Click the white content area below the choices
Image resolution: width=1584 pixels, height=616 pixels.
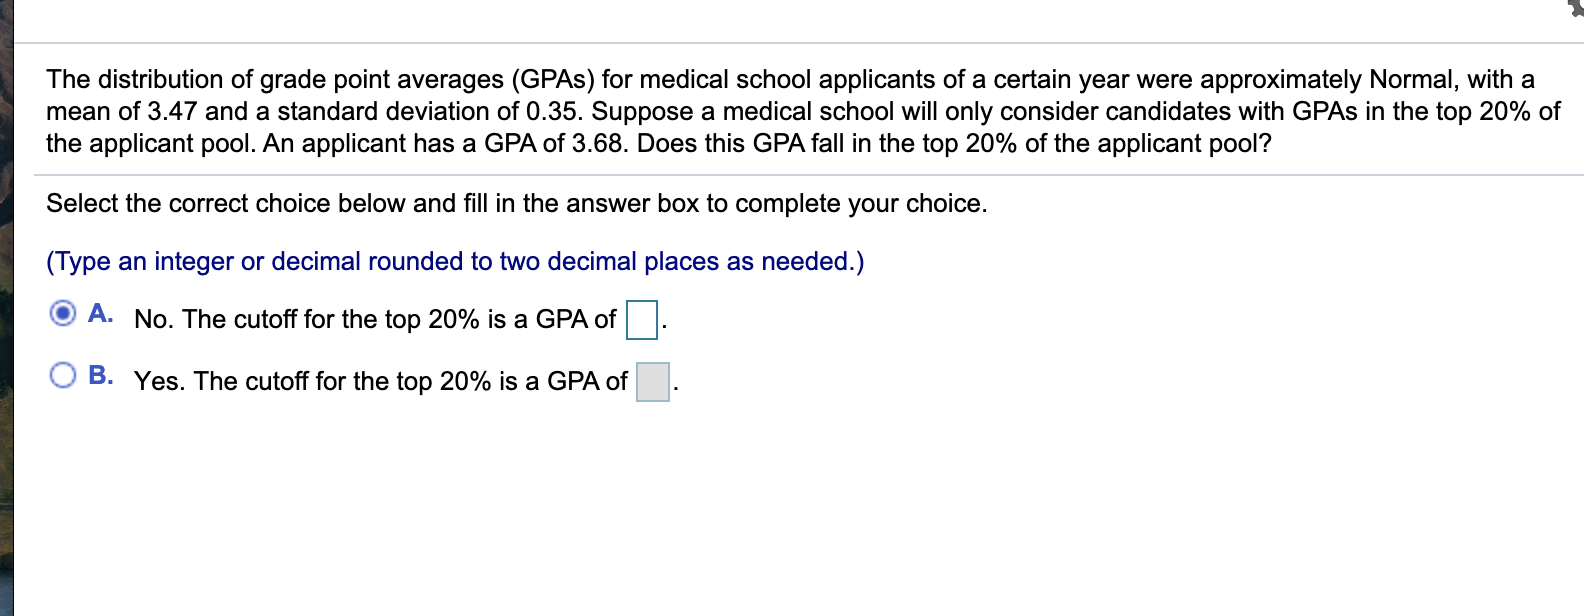click(700, 500)
